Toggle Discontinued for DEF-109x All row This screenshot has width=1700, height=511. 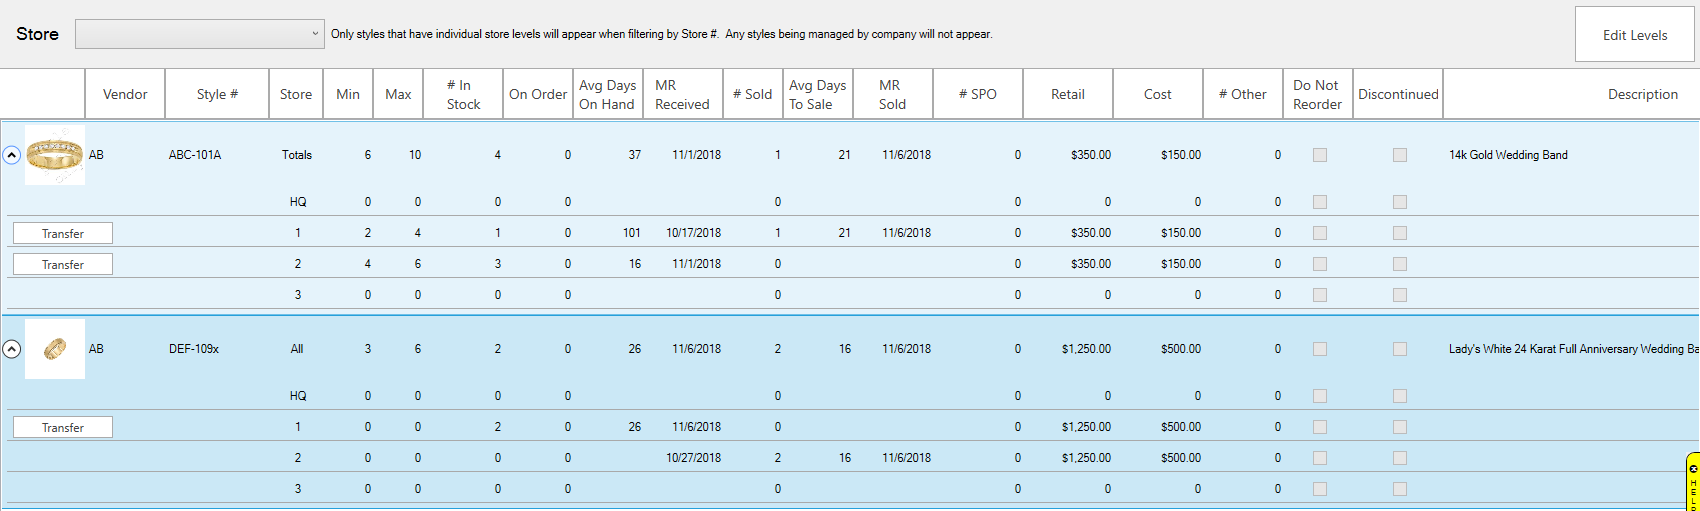(1400, 349)
